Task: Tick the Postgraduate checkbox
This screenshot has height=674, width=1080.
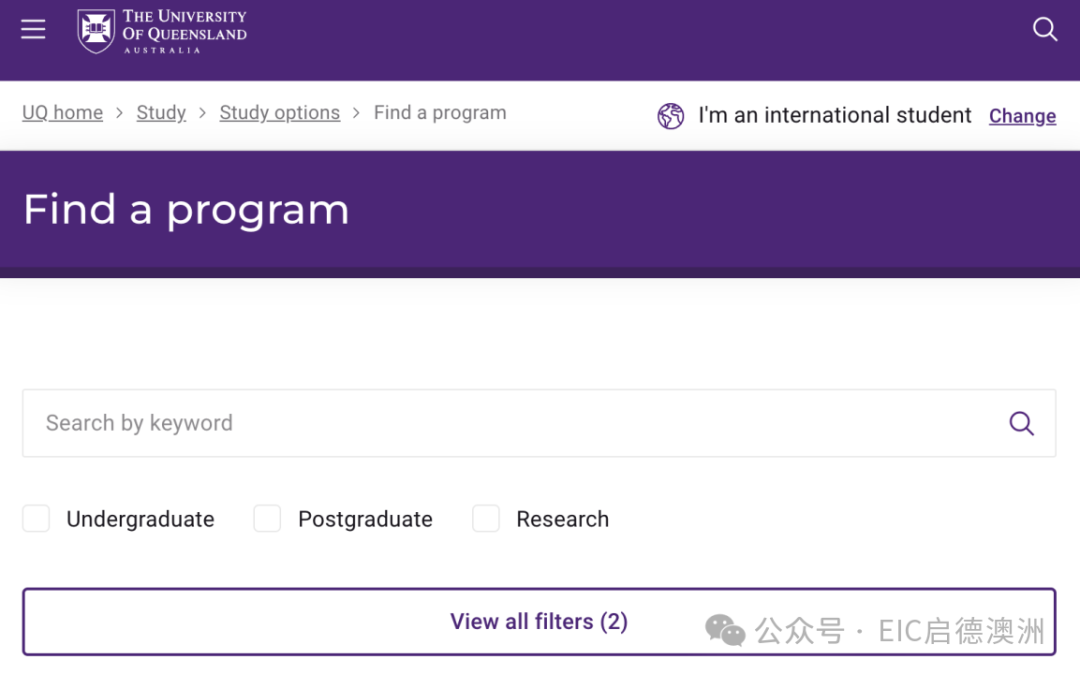Action: (267, 518)
